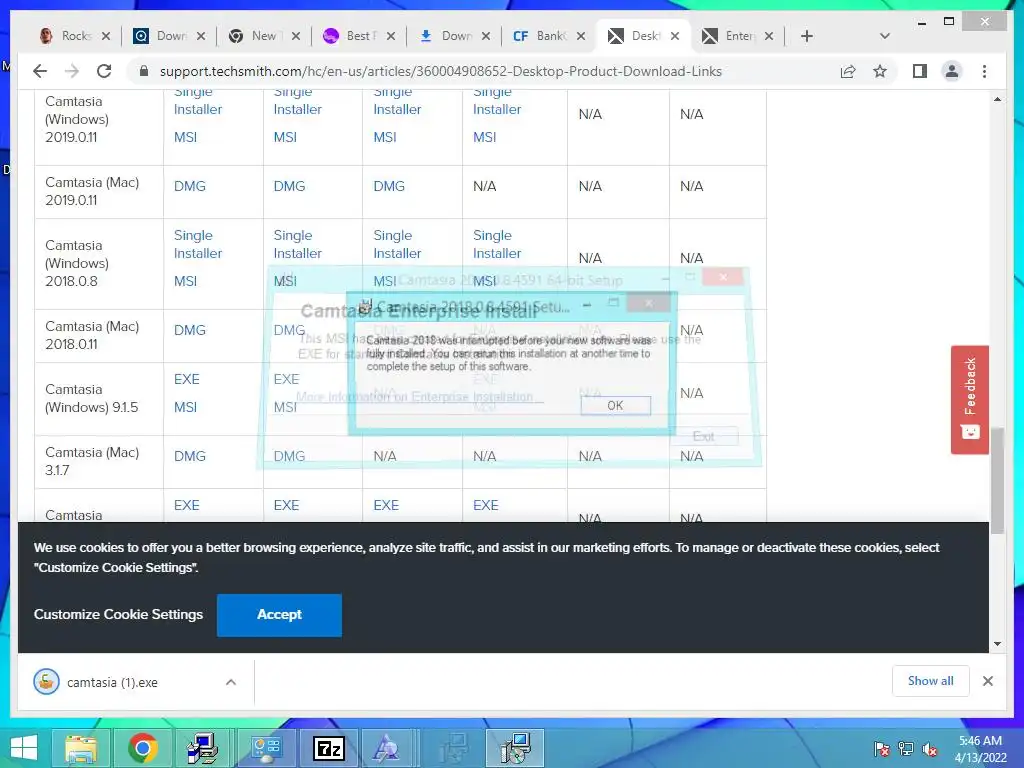The width and height of the screenshot is (1024, 768).
Task: Open first MSI link for Camtasia Windows 2018.0.8
Action: pos(185,281)
